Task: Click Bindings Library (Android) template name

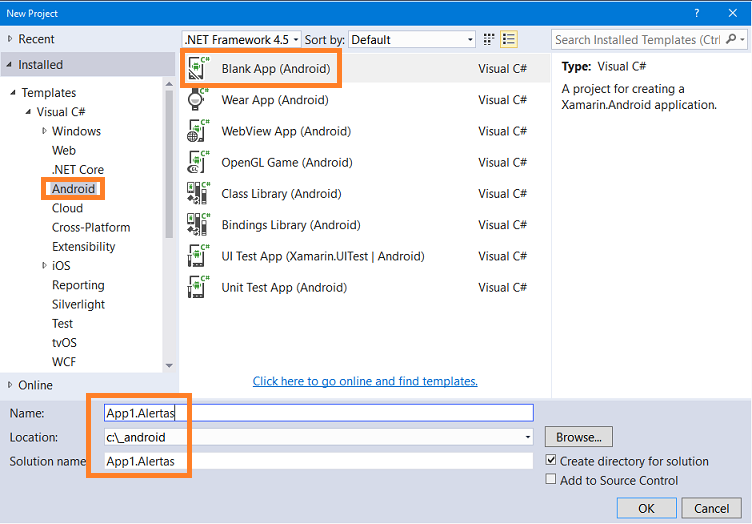Action: [x=291, y=225]
